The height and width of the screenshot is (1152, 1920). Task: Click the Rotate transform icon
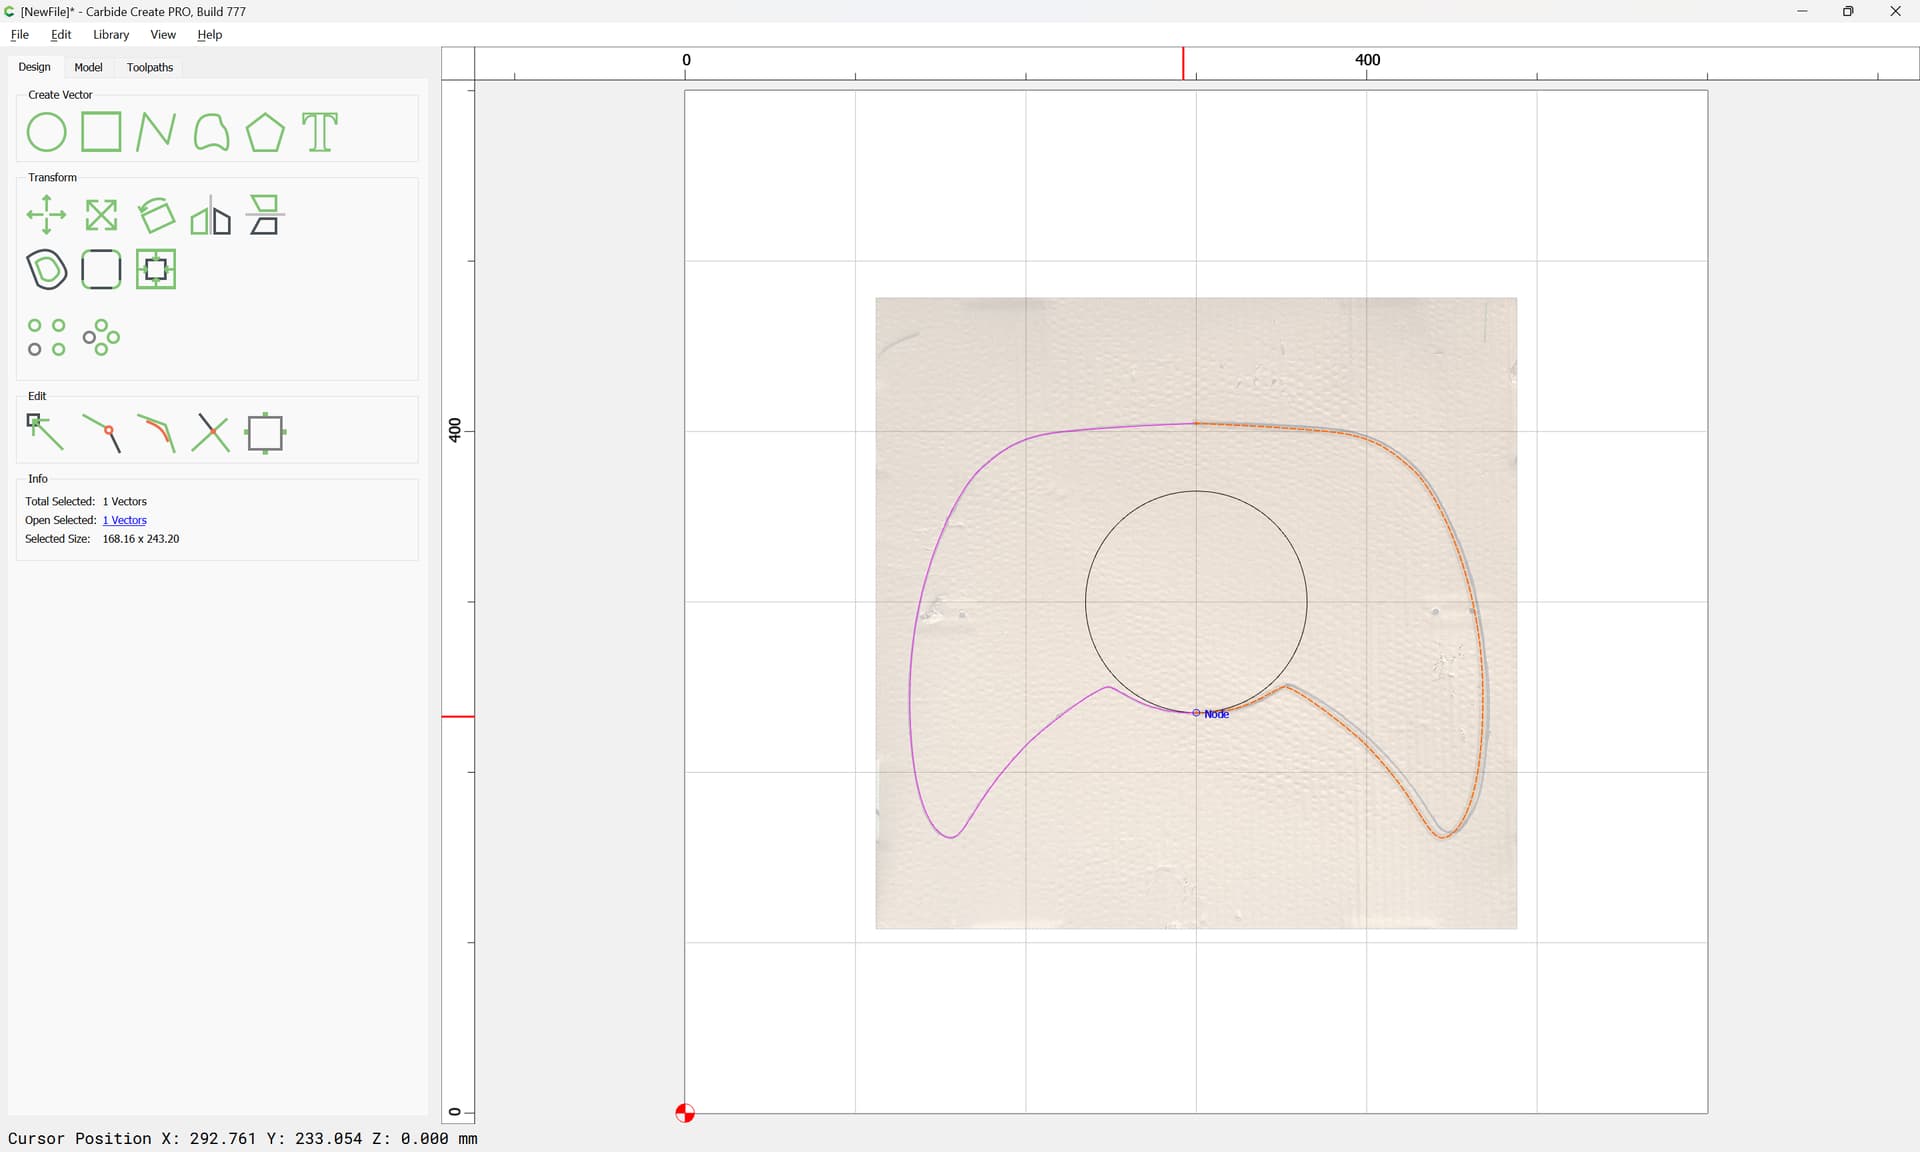(156, 215)
